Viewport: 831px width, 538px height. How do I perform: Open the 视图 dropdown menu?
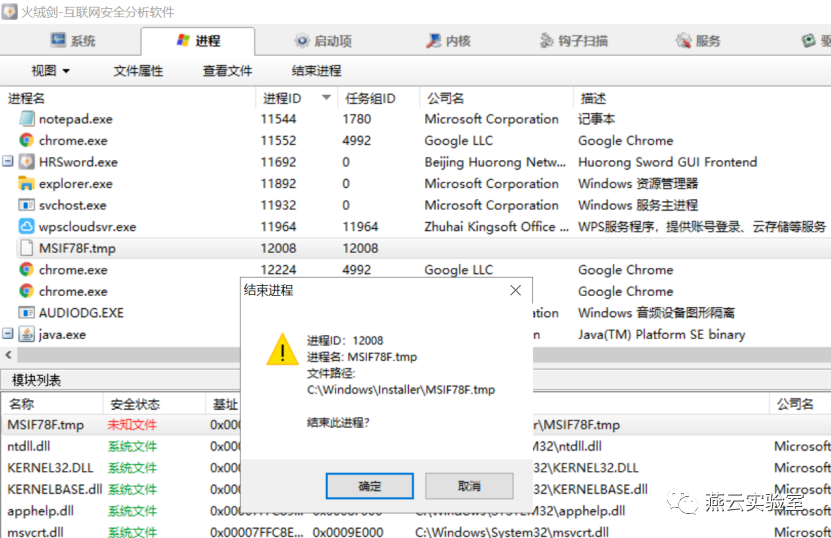[x=50, y=70]
